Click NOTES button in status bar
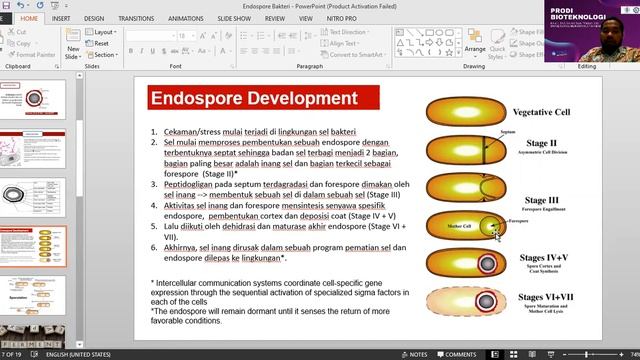 tap(415, 354)
